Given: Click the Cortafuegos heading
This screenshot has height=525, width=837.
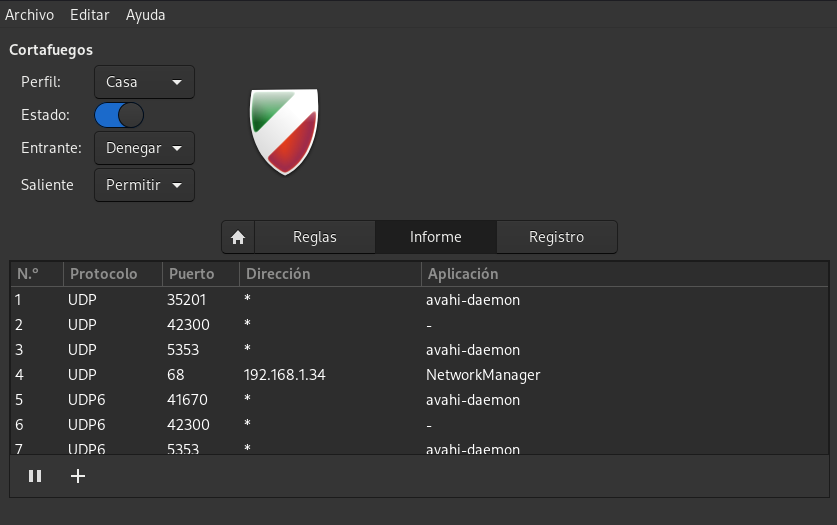Looking at the screenshot, I should click(x=51, y=50).
